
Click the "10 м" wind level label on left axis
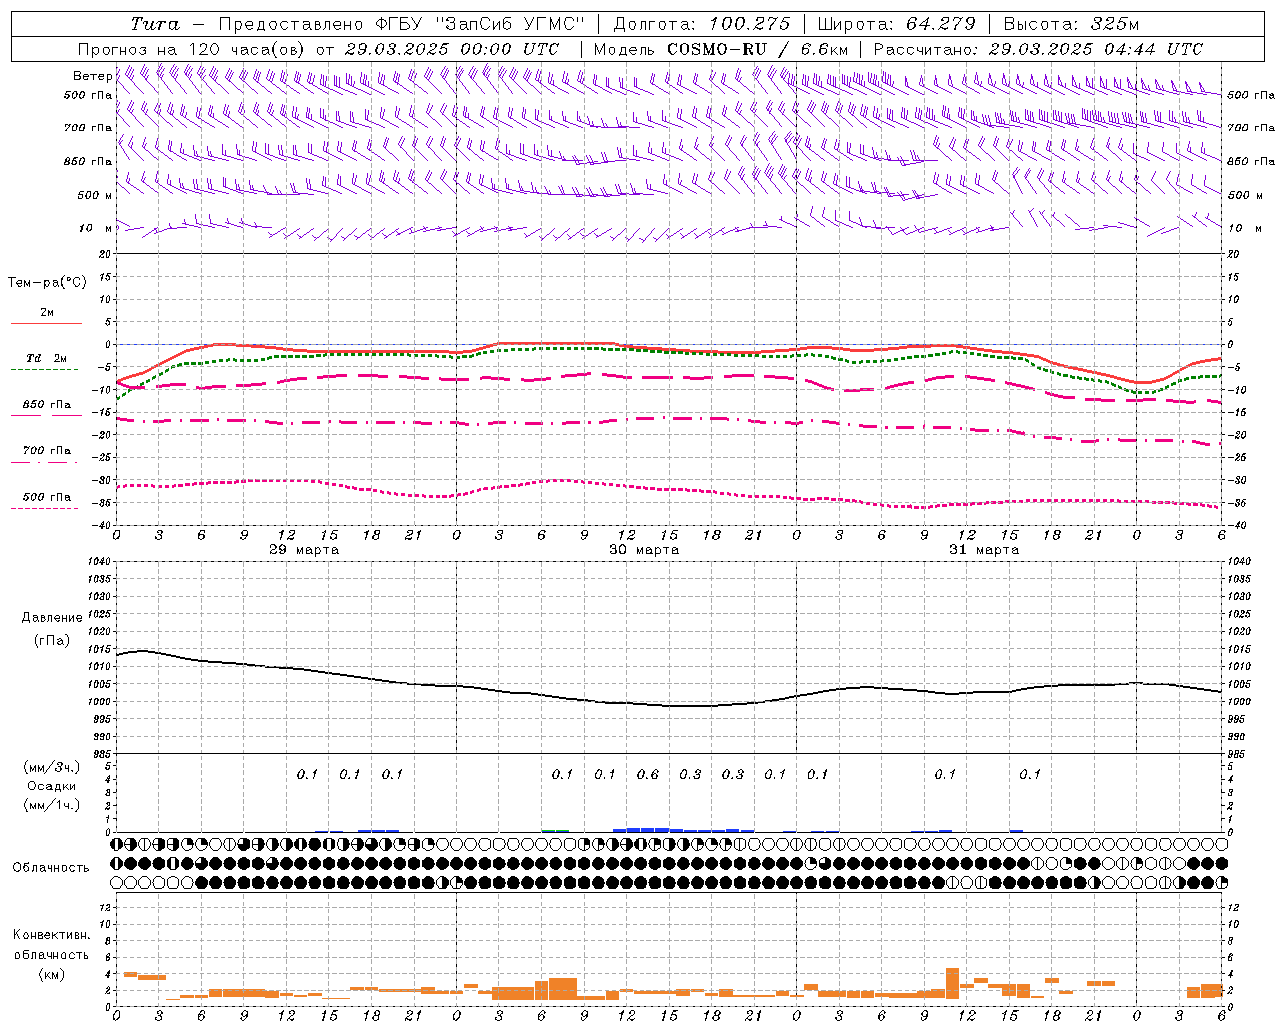96,228
